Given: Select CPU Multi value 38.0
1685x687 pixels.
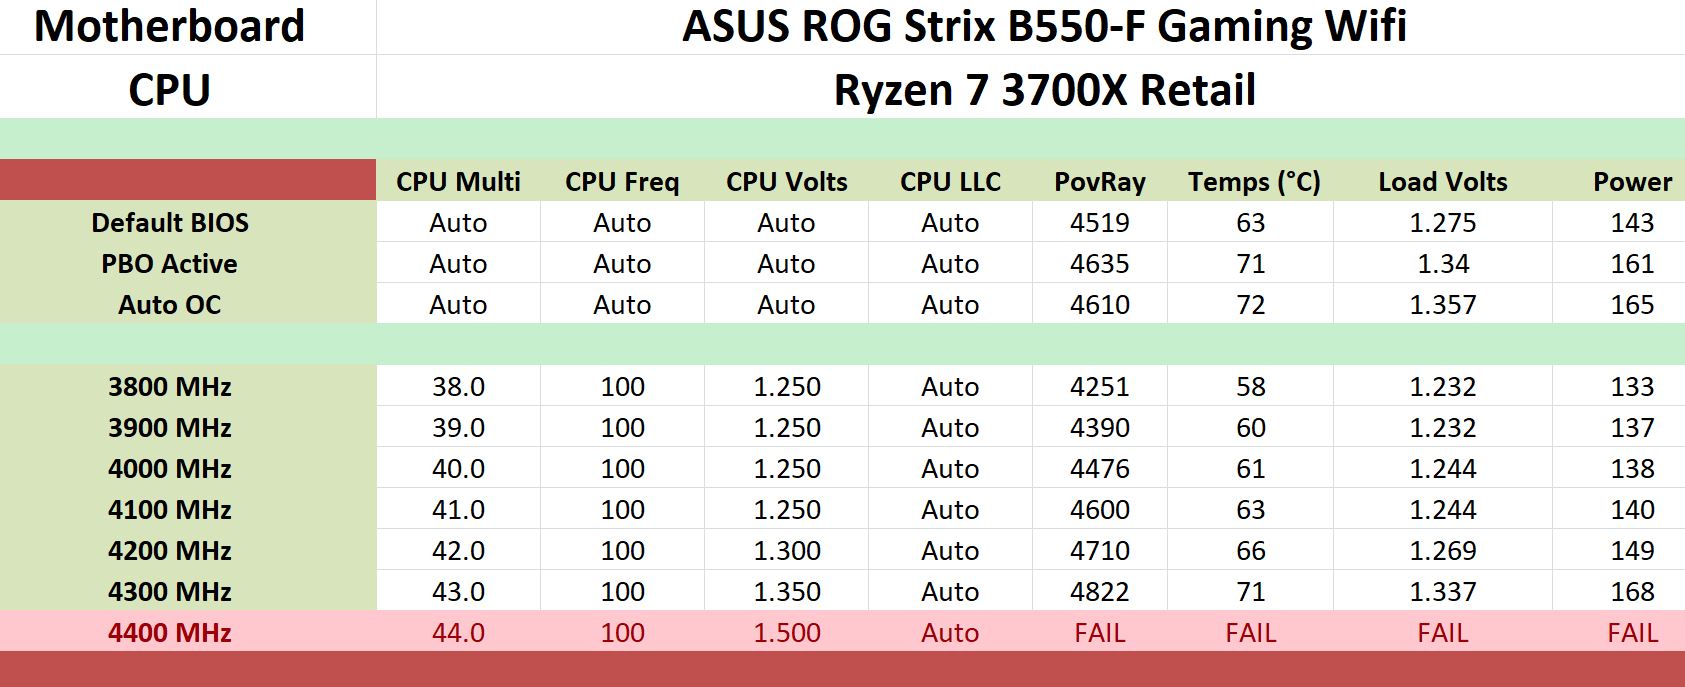Looking at the screenshot, I should tap(458, 387).
